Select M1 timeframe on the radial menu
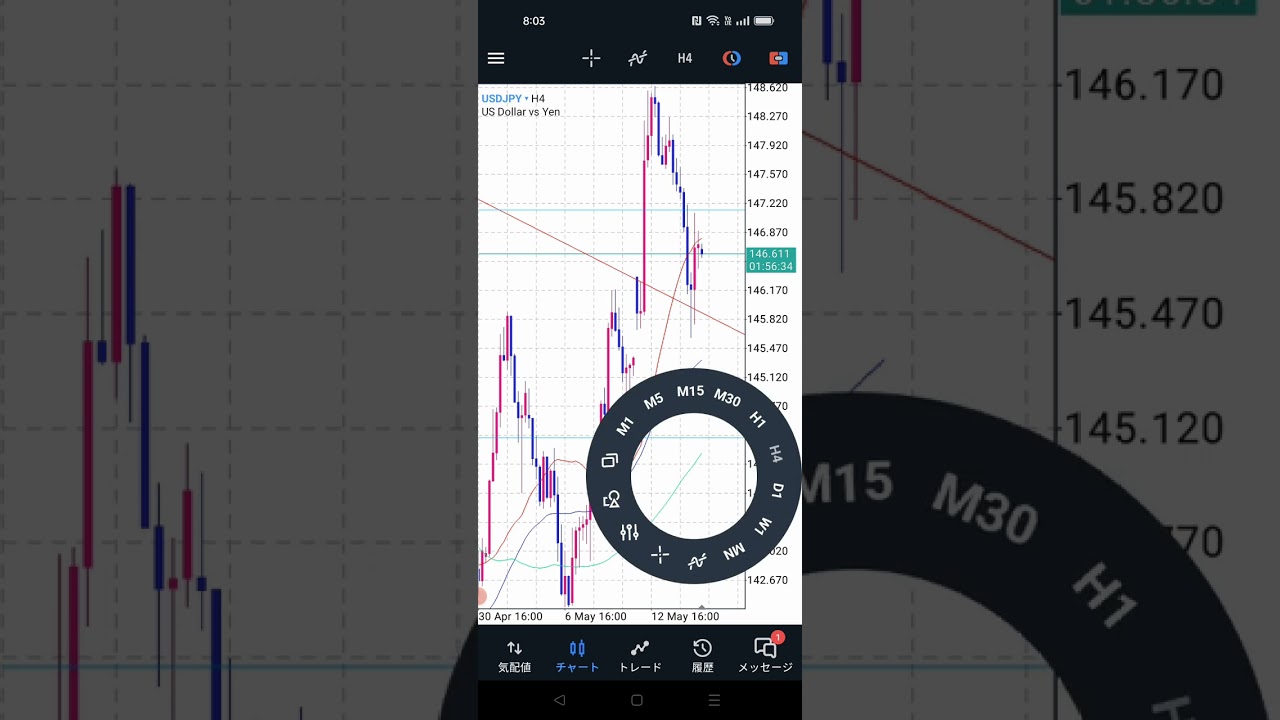This screenshot has height=720, width=1280. click(x=625, y=426)
